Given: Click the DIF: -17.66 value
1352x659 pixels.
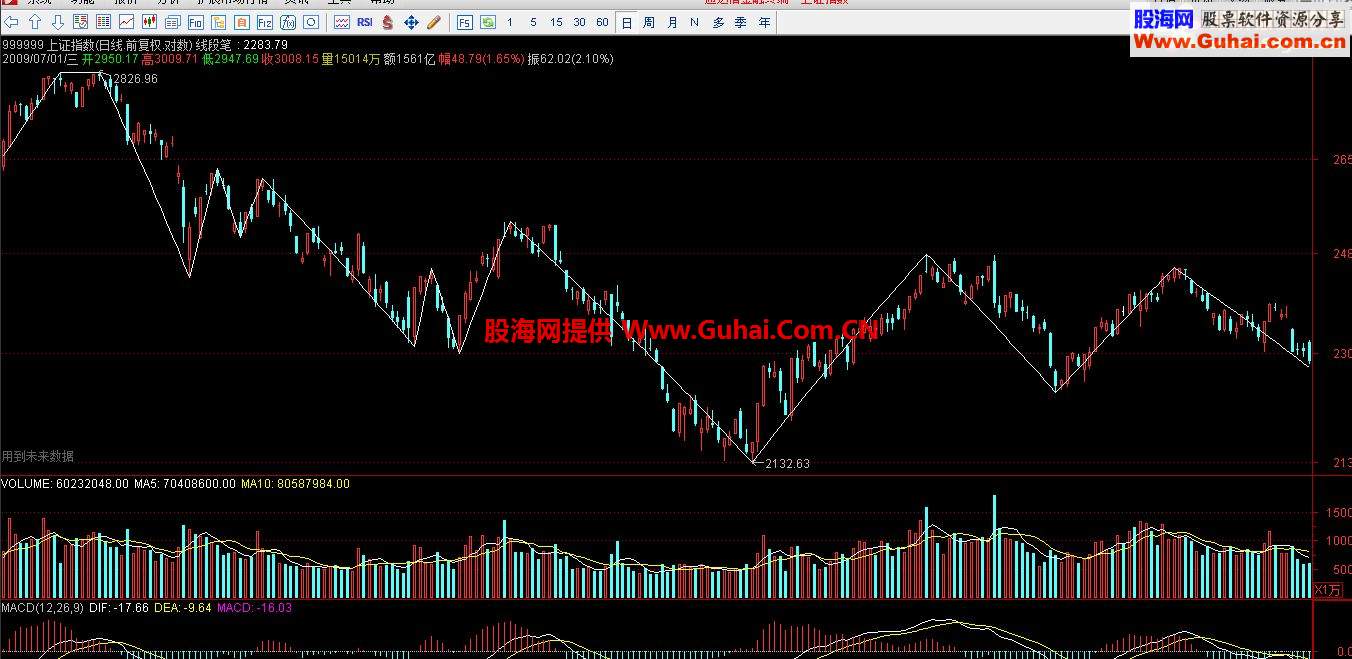Looking at the screenshot, I should click(119, 607).
